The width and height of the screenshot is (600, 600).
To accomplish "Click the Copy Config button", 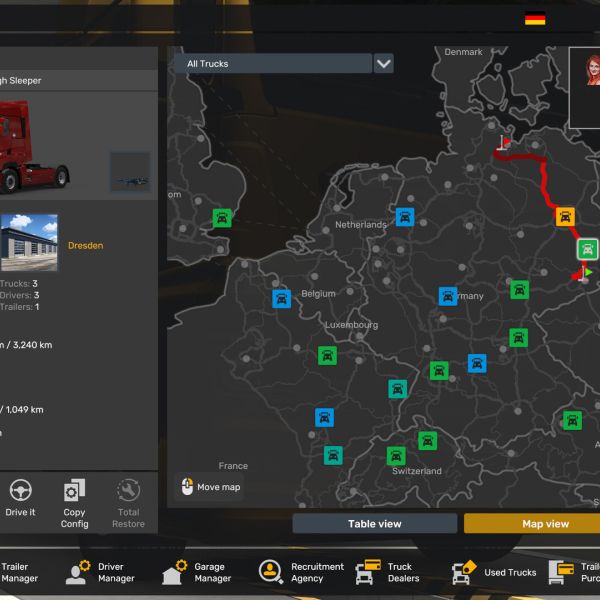I will click(x=74, y=502).
